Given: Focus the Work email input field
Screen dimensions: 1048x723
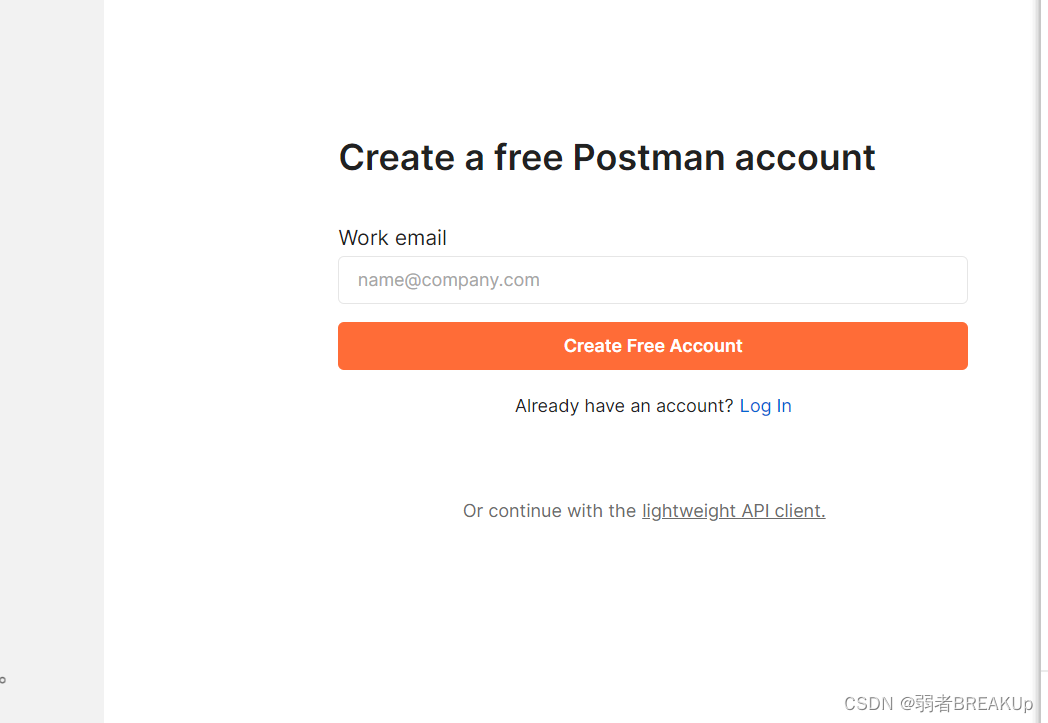Looking at the screenshot, I should coord(652,280).
